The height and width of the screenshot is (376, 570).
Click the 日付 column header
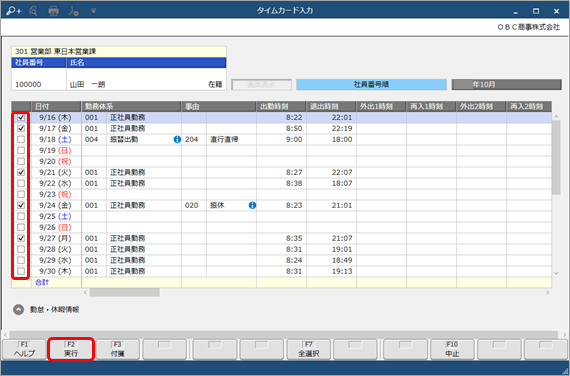pos(56,107)
